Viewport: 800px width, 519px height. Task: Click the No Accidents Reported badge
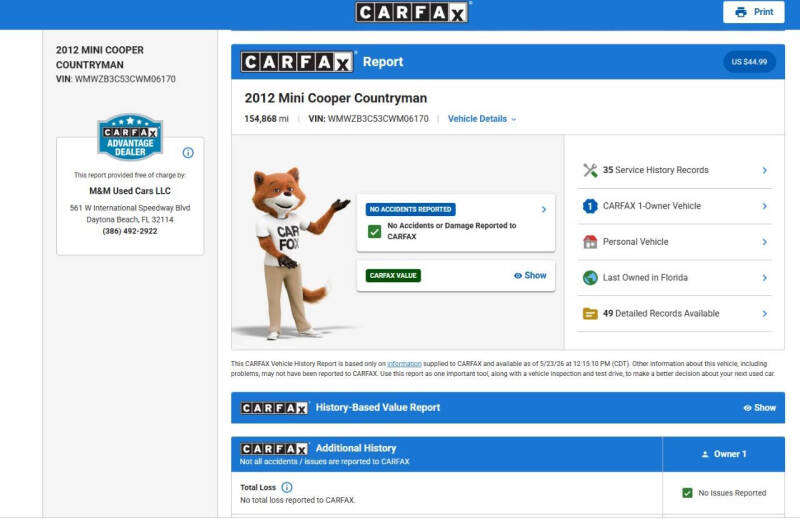point(411,209)
